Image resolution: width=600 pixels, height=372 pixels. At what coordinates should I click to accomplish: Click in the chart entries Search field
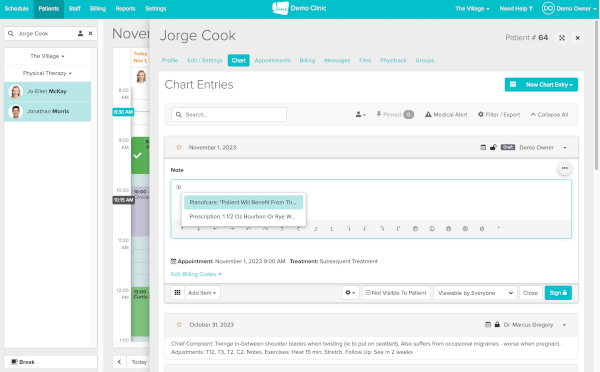point(229,114)
